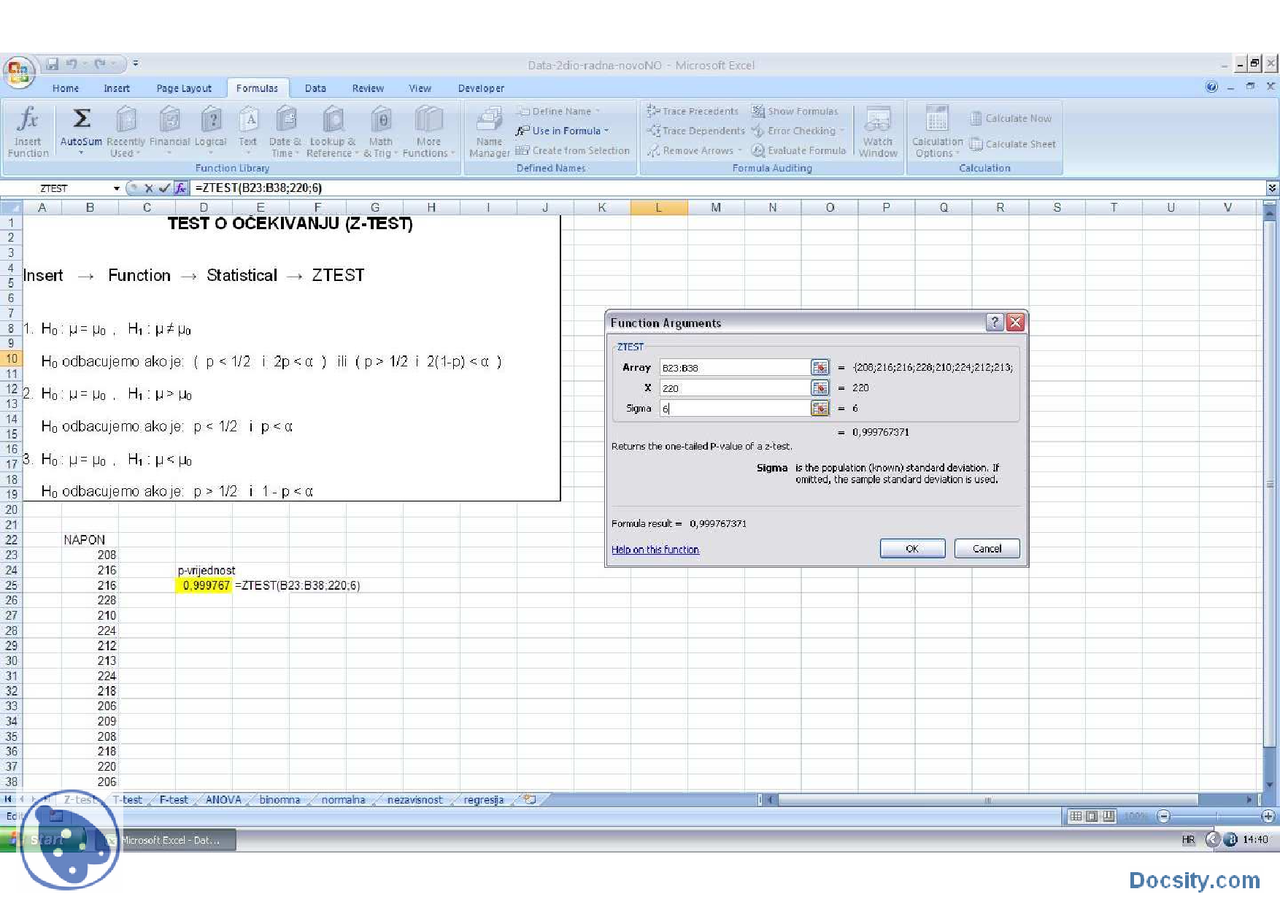Switch to the Data ribbon tab
The image size is (1280, 905).
315,88
